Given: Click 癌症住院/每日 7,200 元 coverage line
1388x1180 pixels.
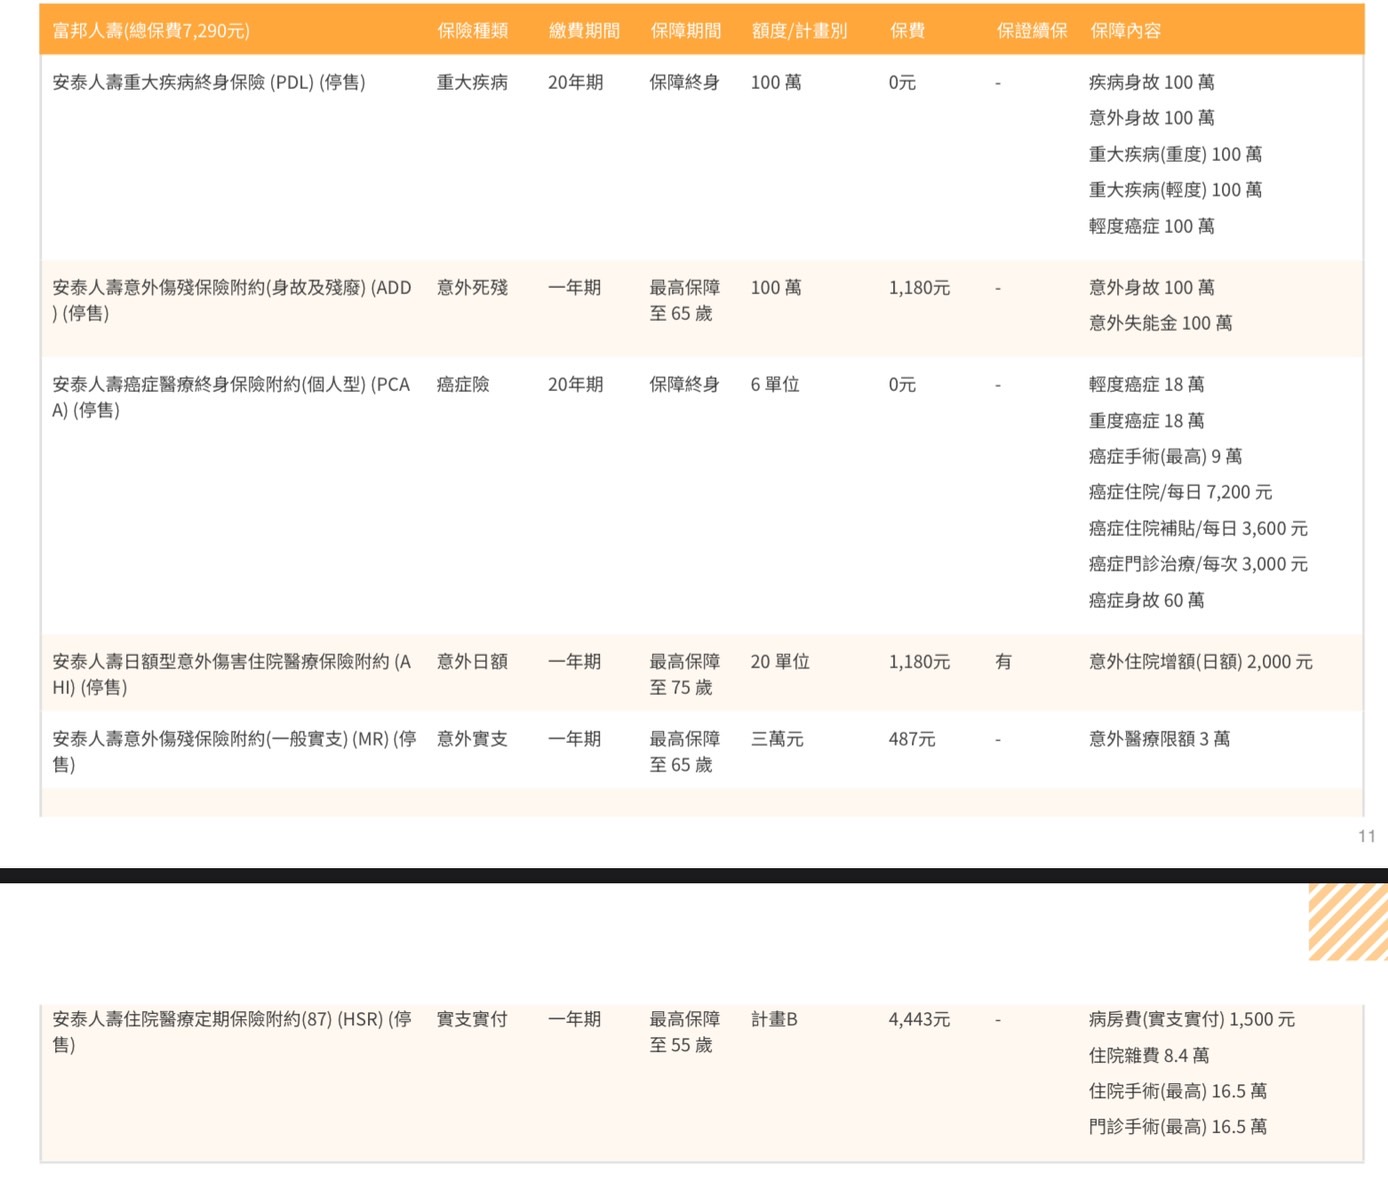Looking at the screenshot, I should (x=1181, y=492).
